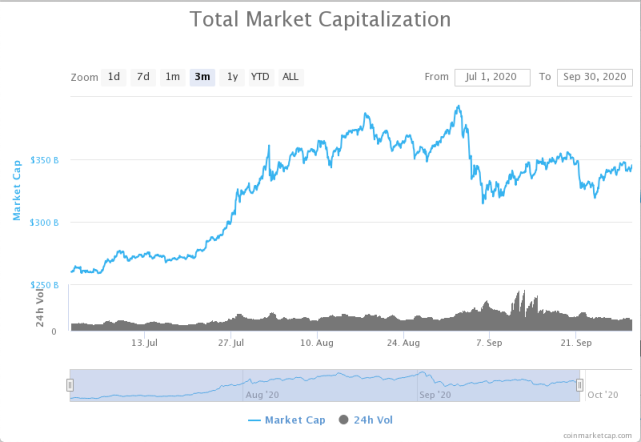
Task: Switch the chart to 1m zoom
Action: [173, 77]
